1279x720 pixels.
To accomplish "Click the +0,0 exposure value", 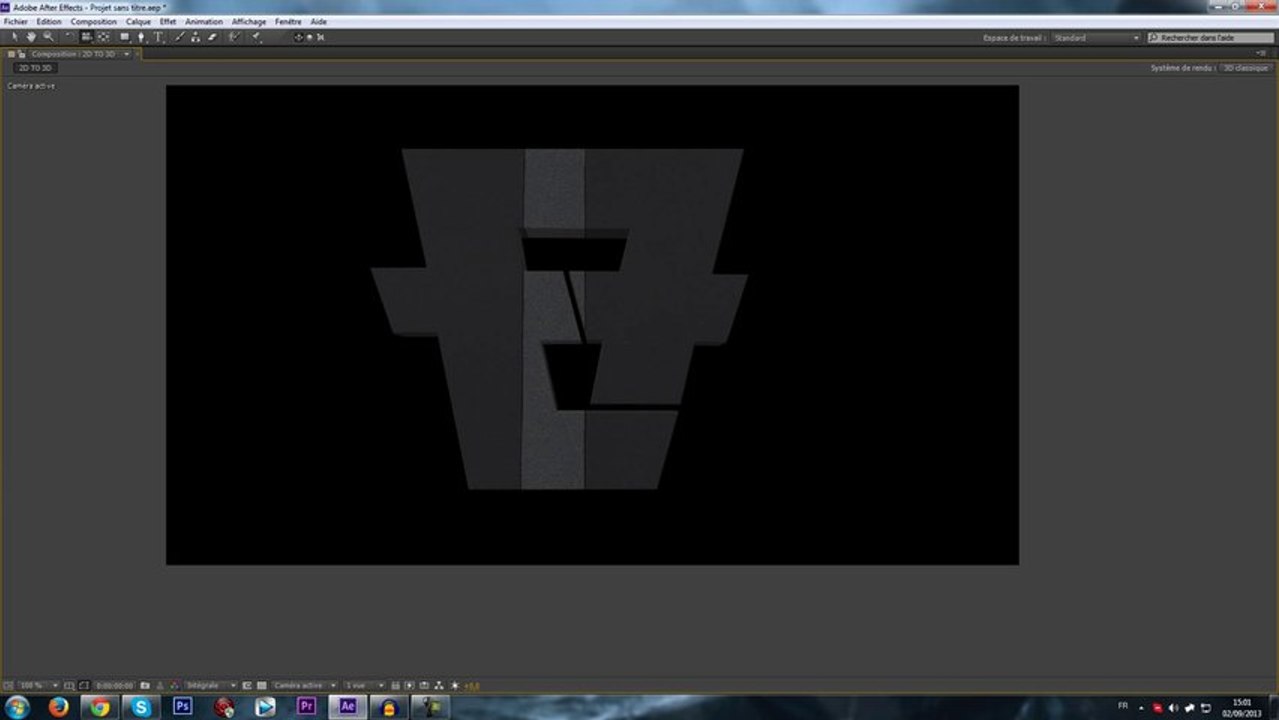I will (472, 685).
